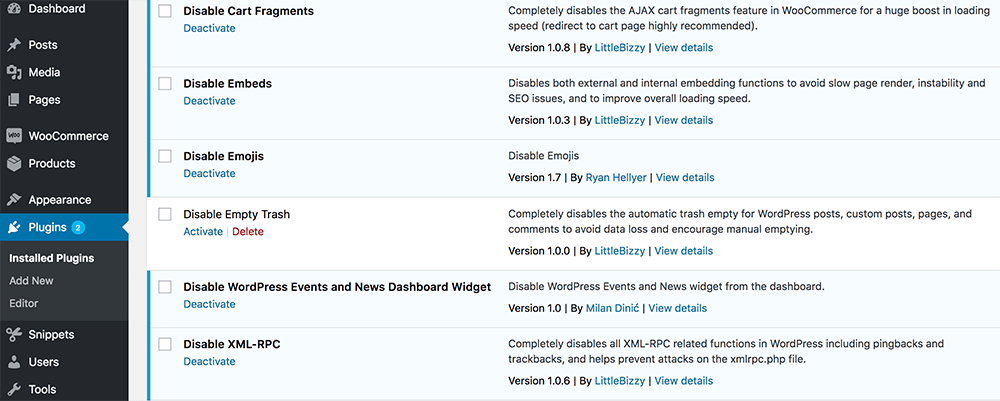Click the Tools wrench icon
1000x401 pixels.
[x=14, y=389]
